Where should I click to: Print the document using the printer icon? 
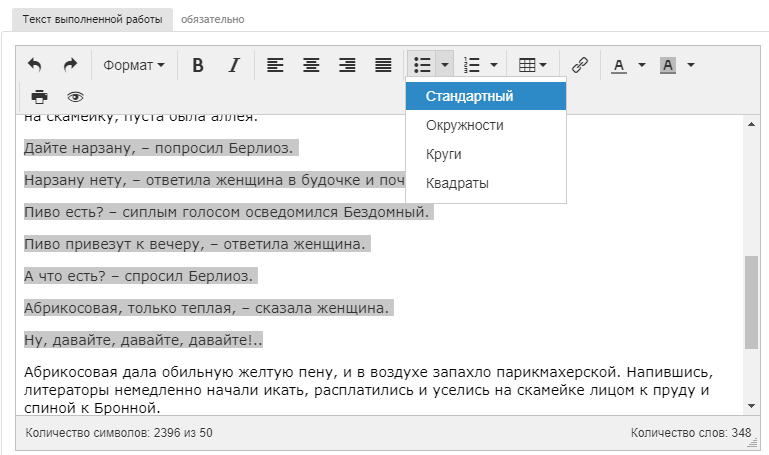coord(39,97)
